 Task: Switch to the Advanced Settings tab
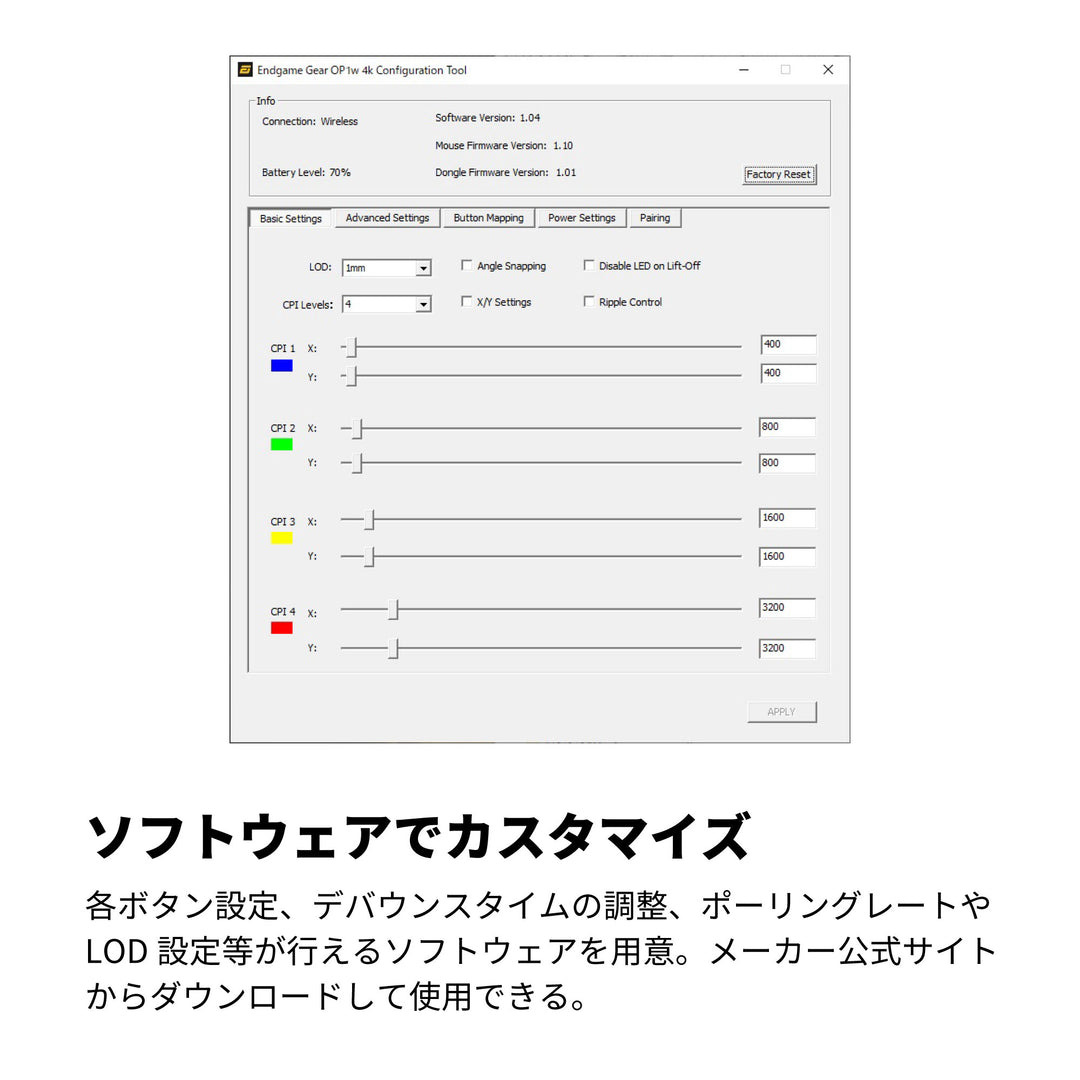(387, 218)
